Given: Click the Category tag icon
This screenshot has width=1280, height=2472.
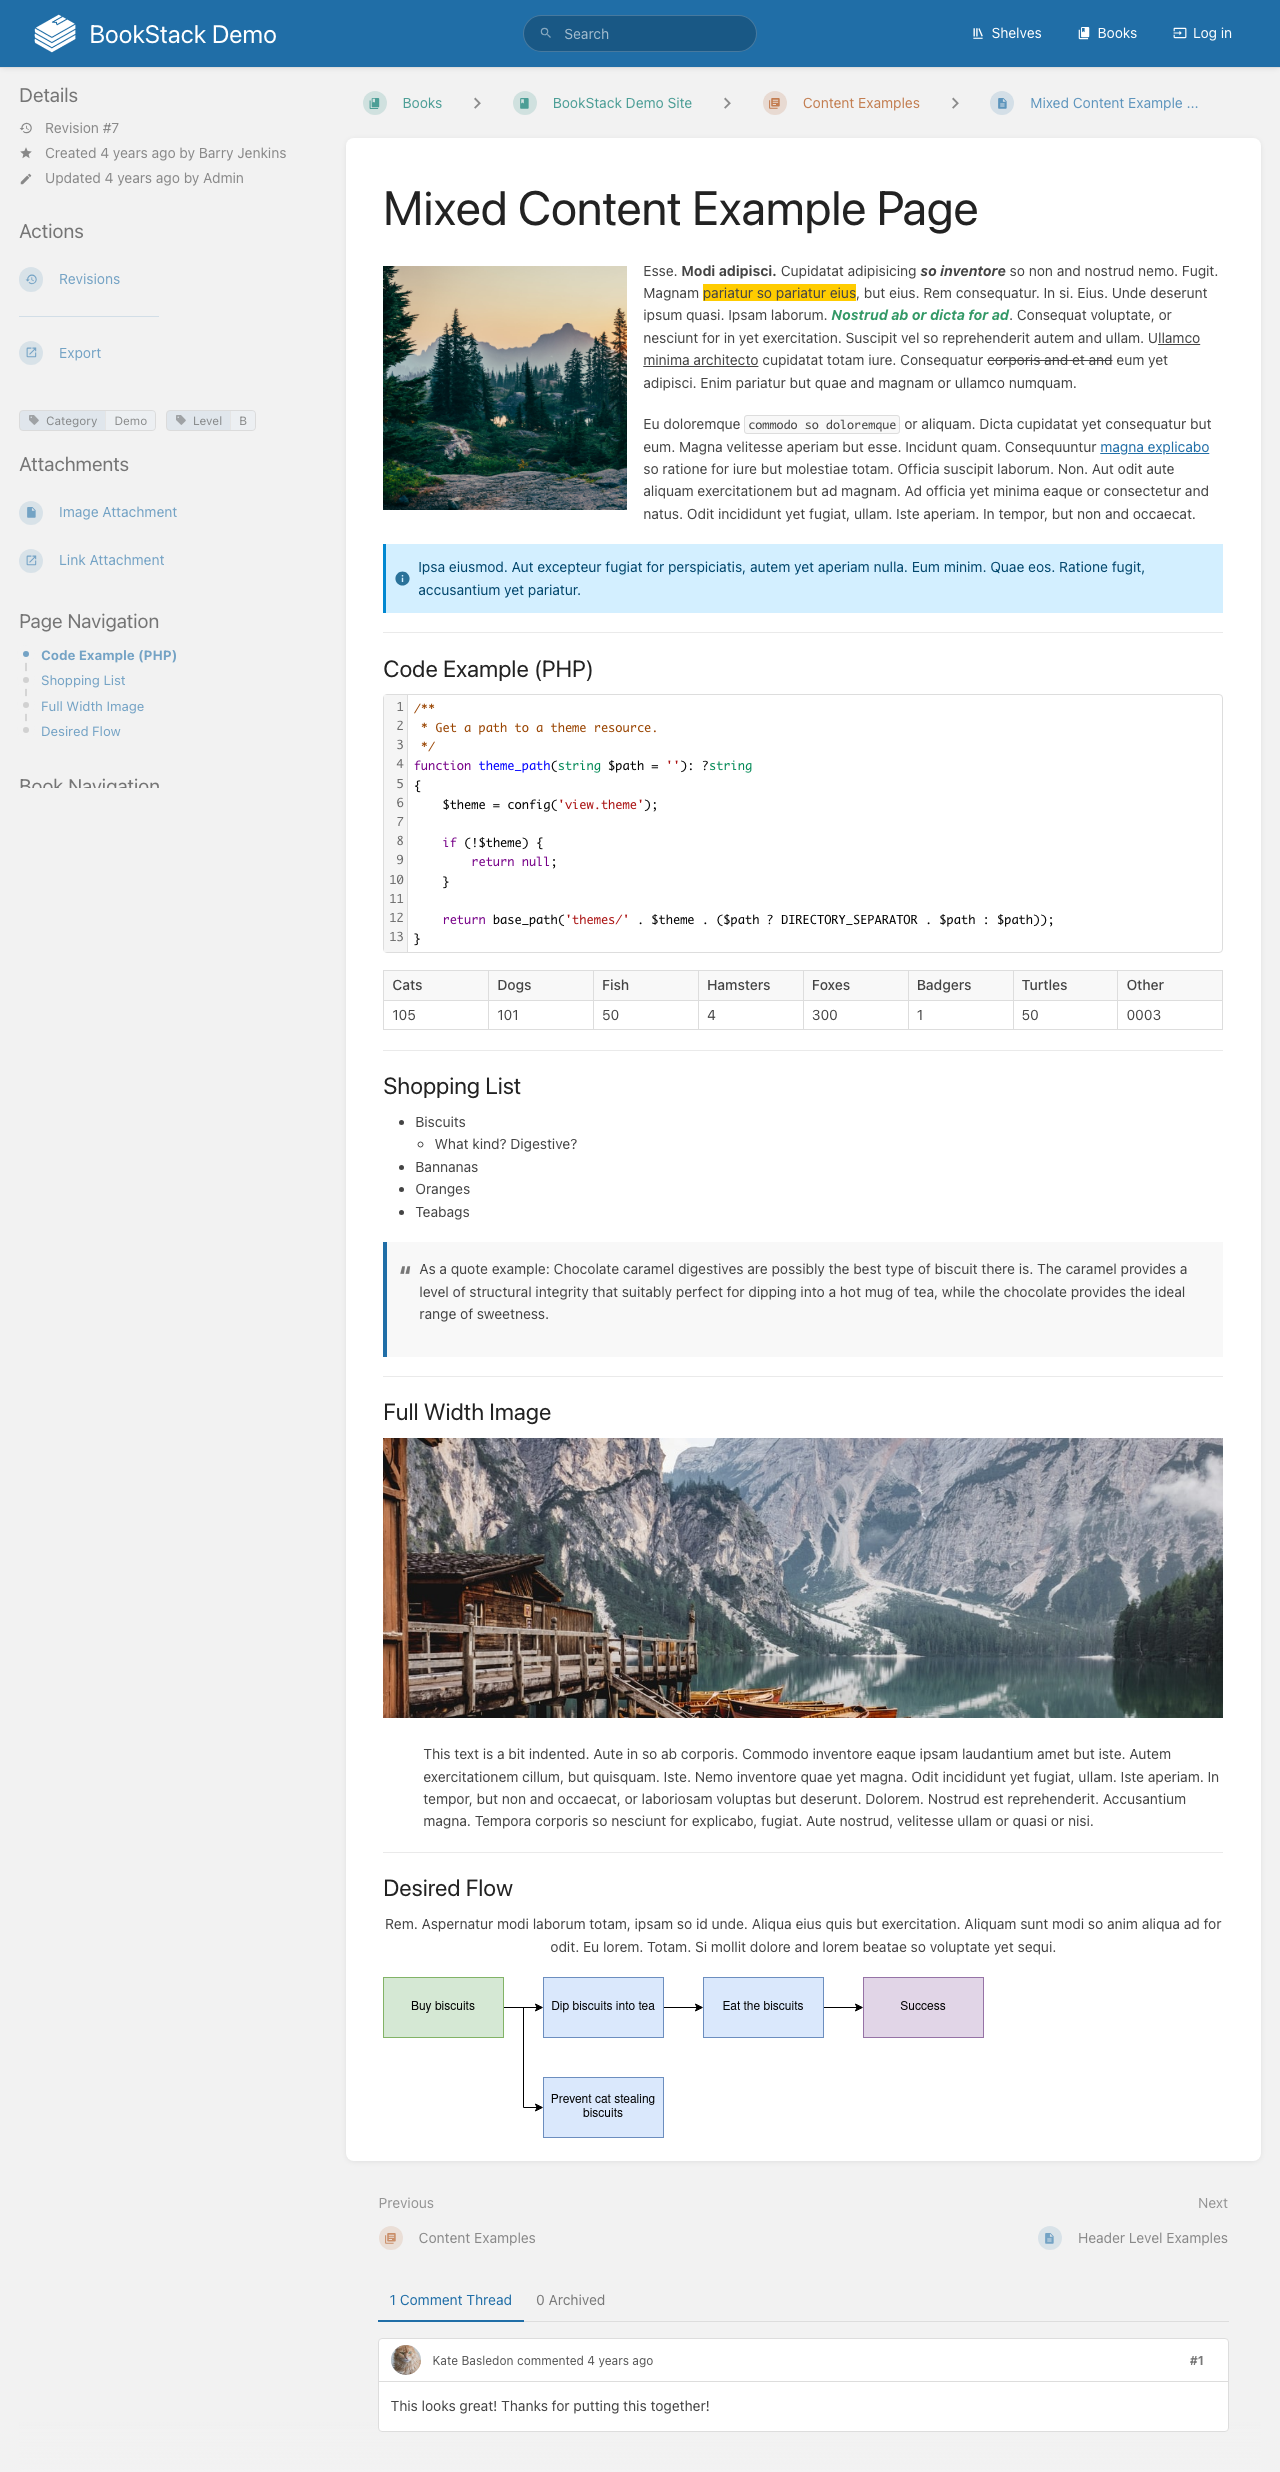Looking at the screenshot, I should click(34, 420).
